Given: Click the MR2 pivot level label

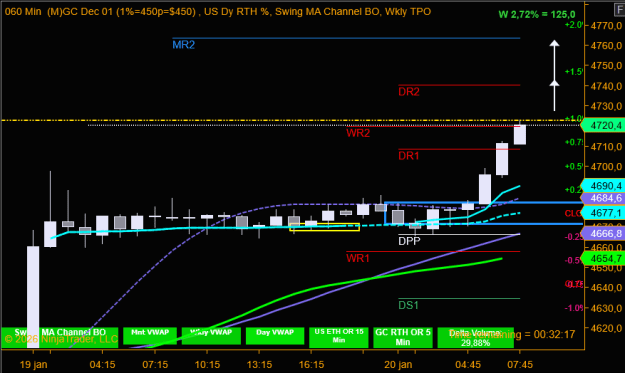Looking at the screenshot, I should click(183, 45).
